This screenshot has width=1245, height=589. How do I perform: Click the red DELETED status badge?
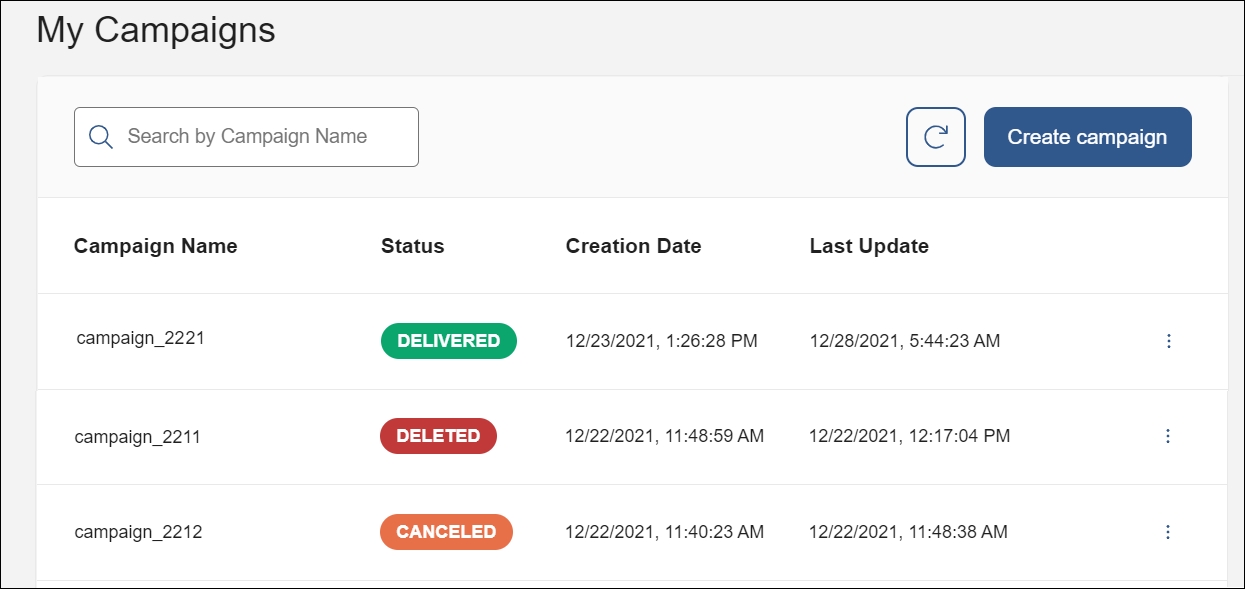click(438, 436)
